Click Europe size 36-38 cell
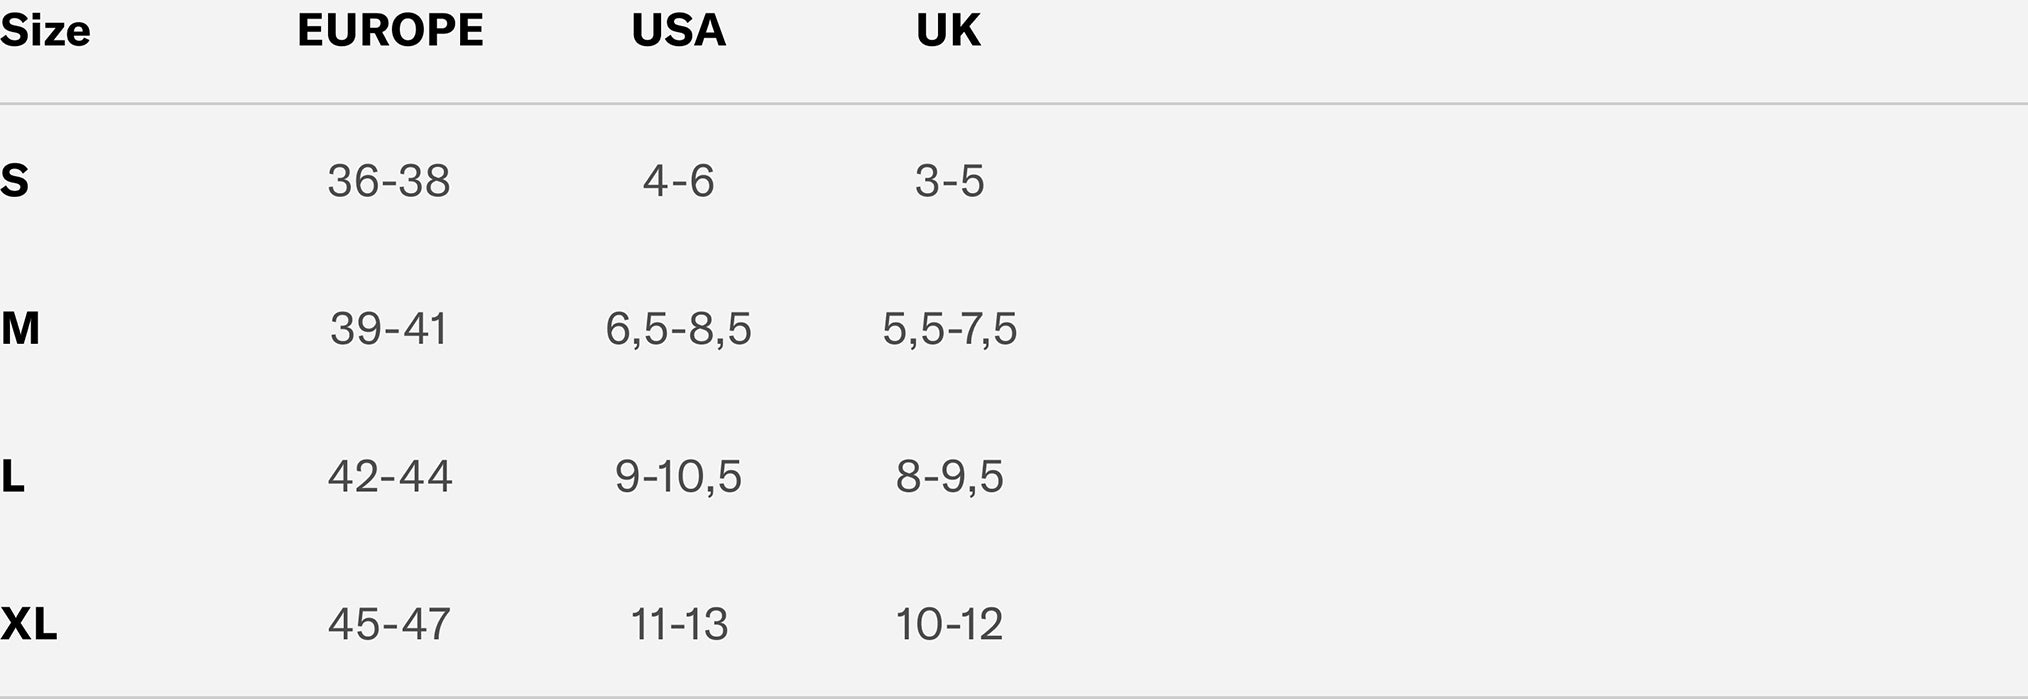Image resolution: width=2028 pixels, height=699 pixels. coord(389,181)
